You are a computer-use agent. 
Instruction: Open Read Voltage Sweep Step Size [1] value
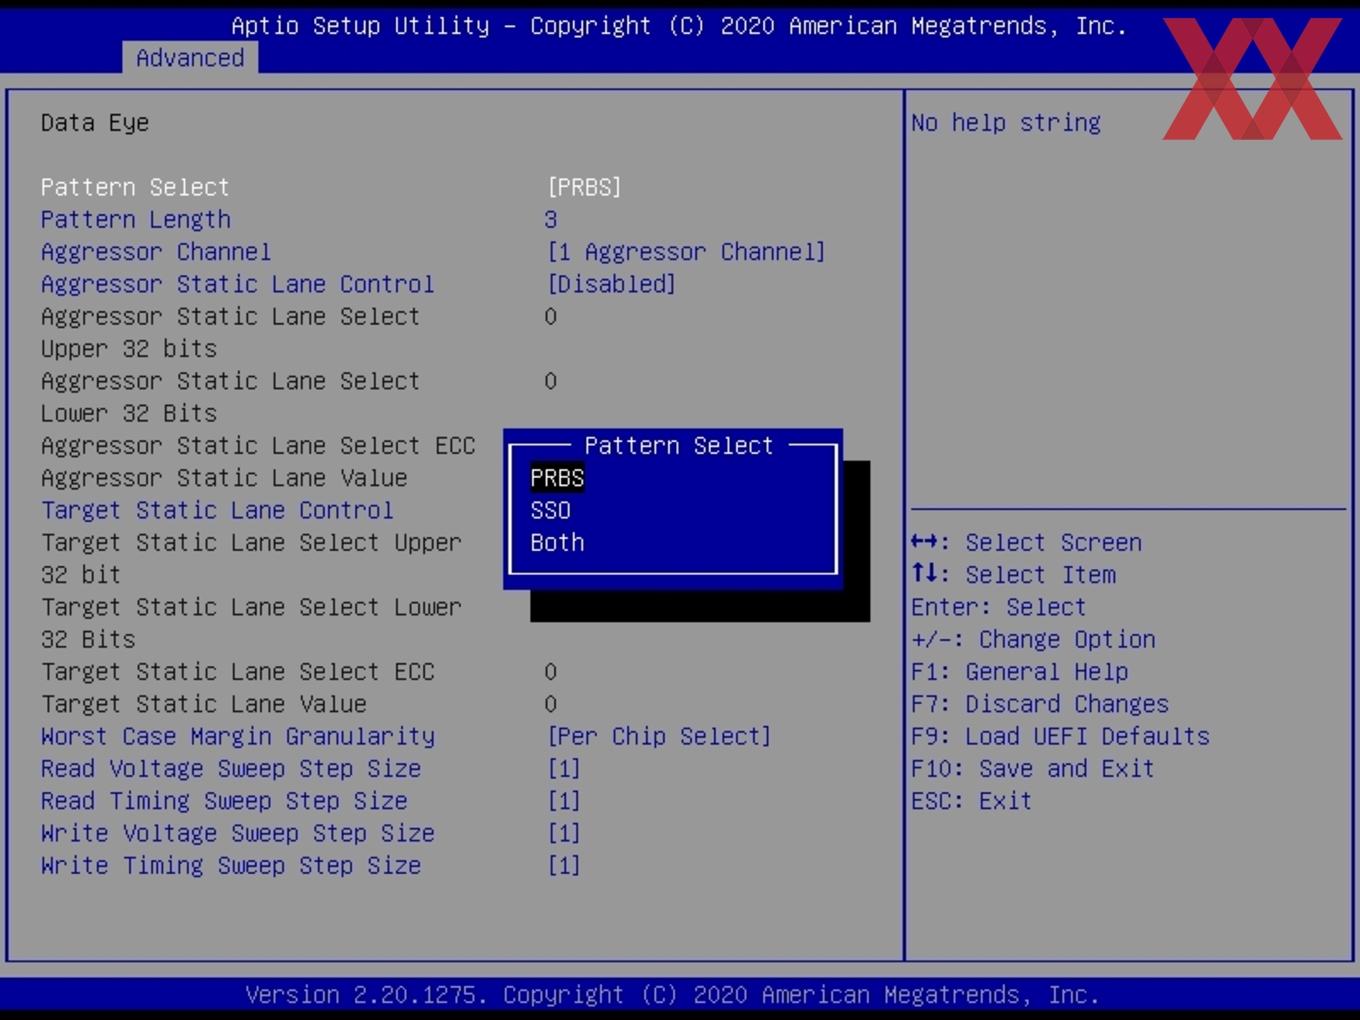564,768
